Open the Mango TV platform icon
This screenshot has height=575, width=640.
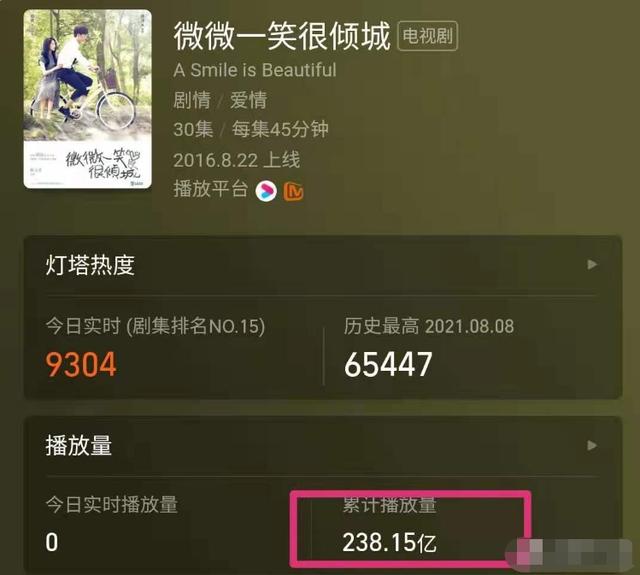point(293,191)
